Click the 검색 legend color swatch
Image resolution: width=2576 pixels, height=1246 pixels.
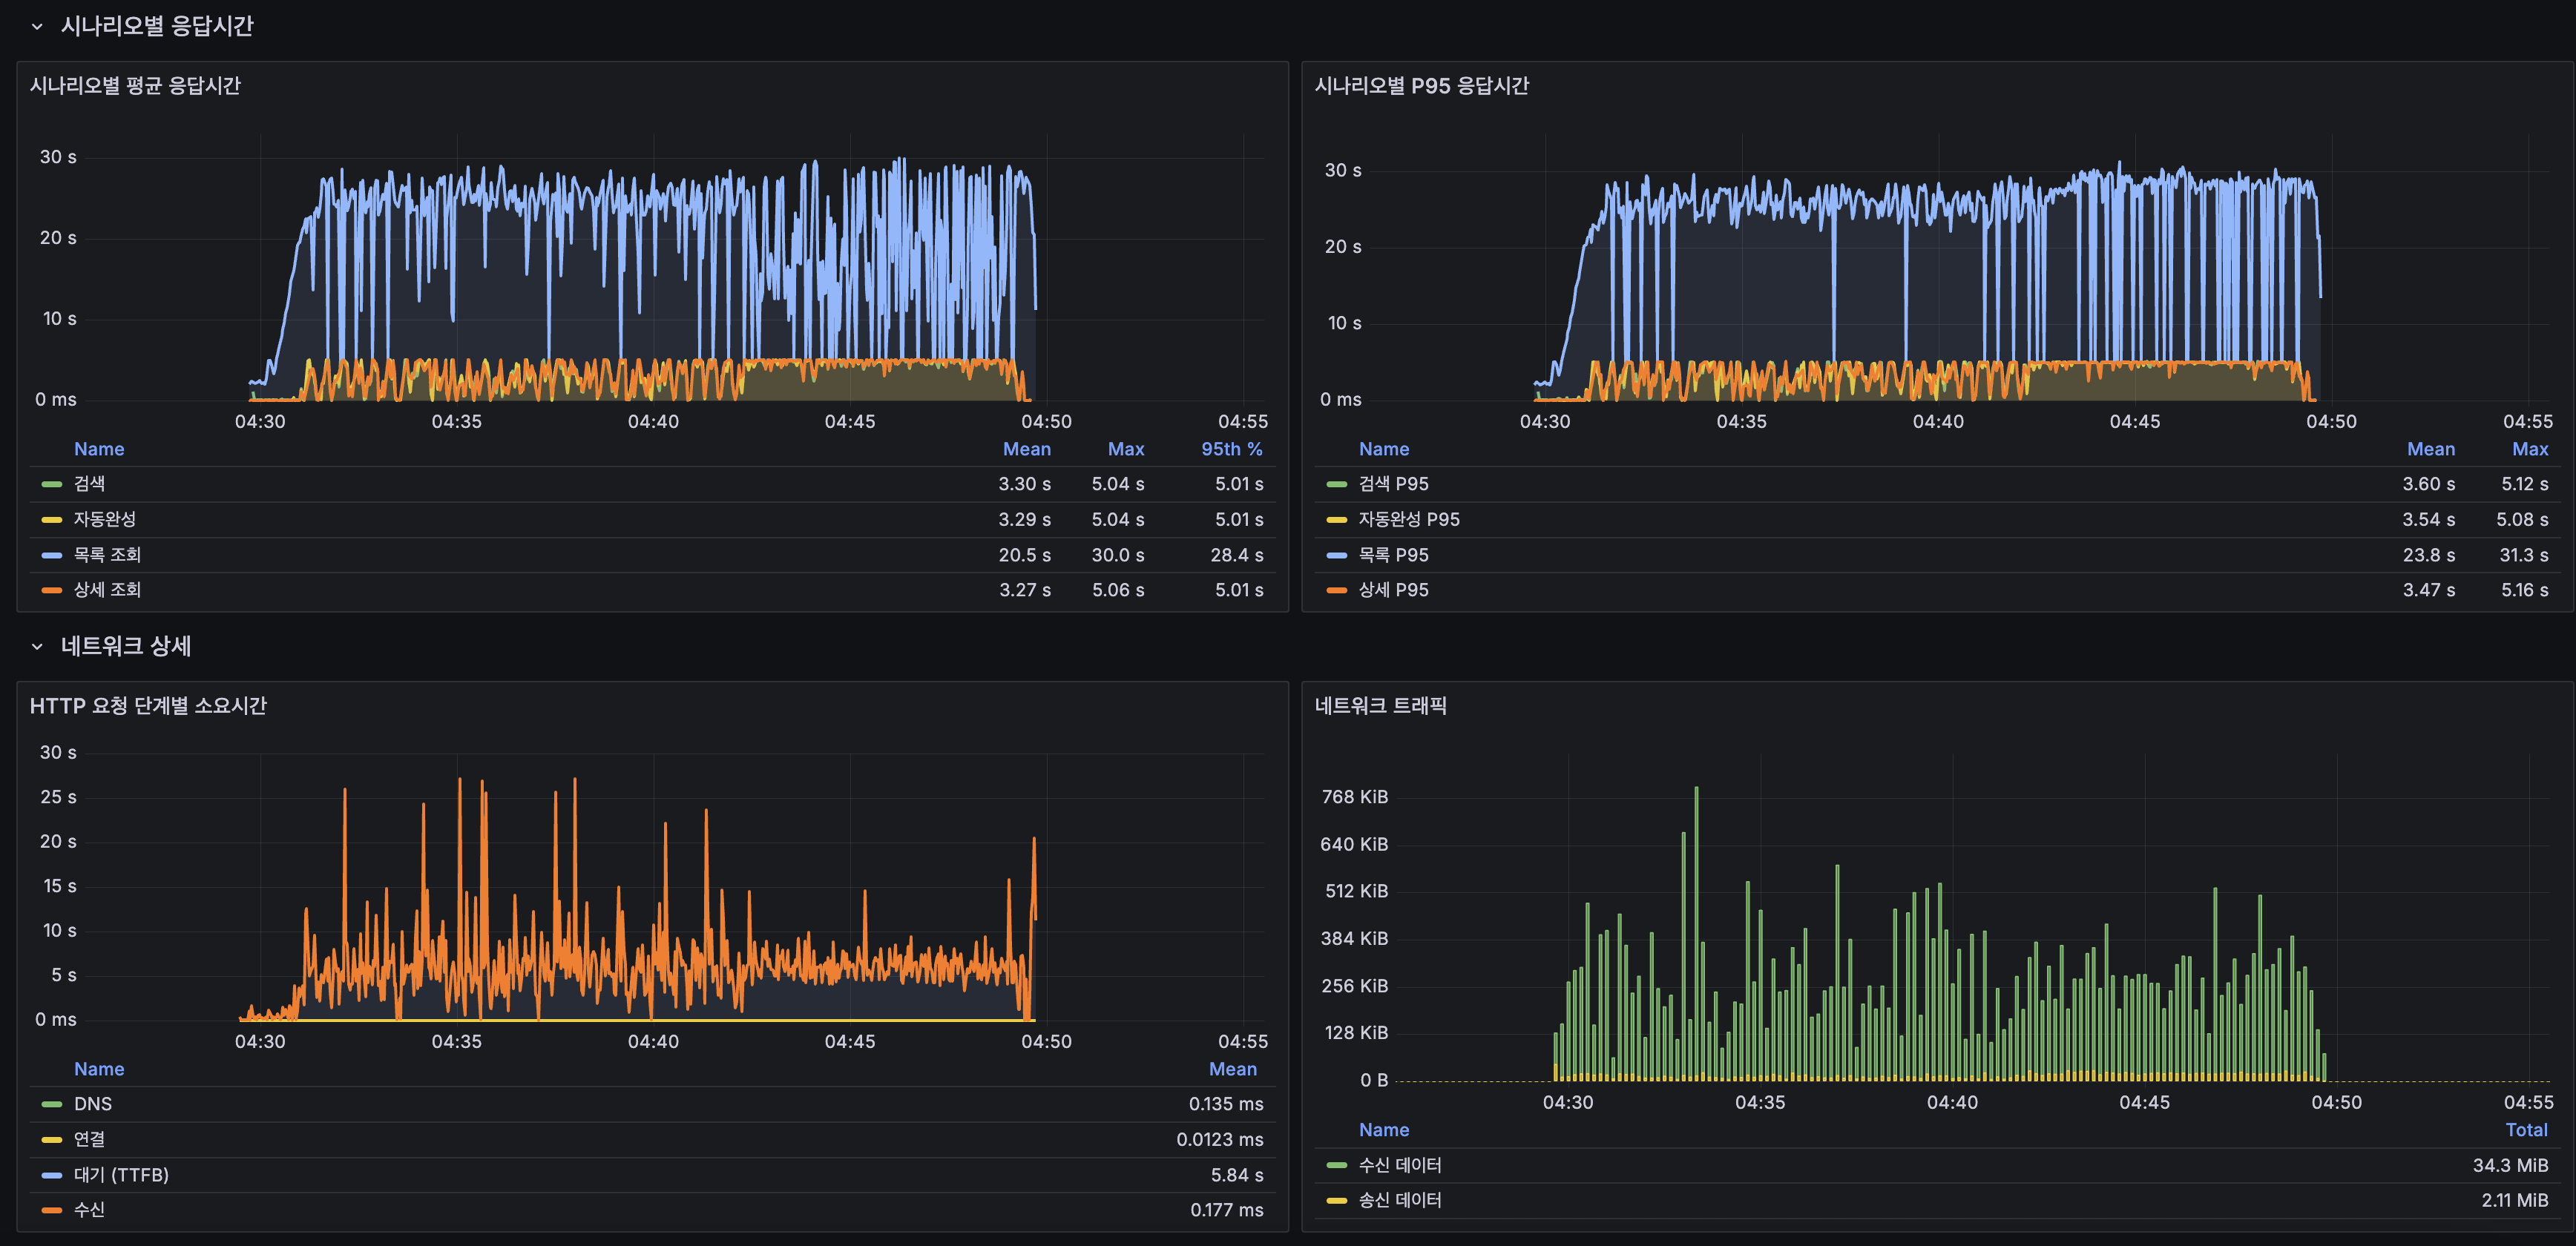pos(52,484)
